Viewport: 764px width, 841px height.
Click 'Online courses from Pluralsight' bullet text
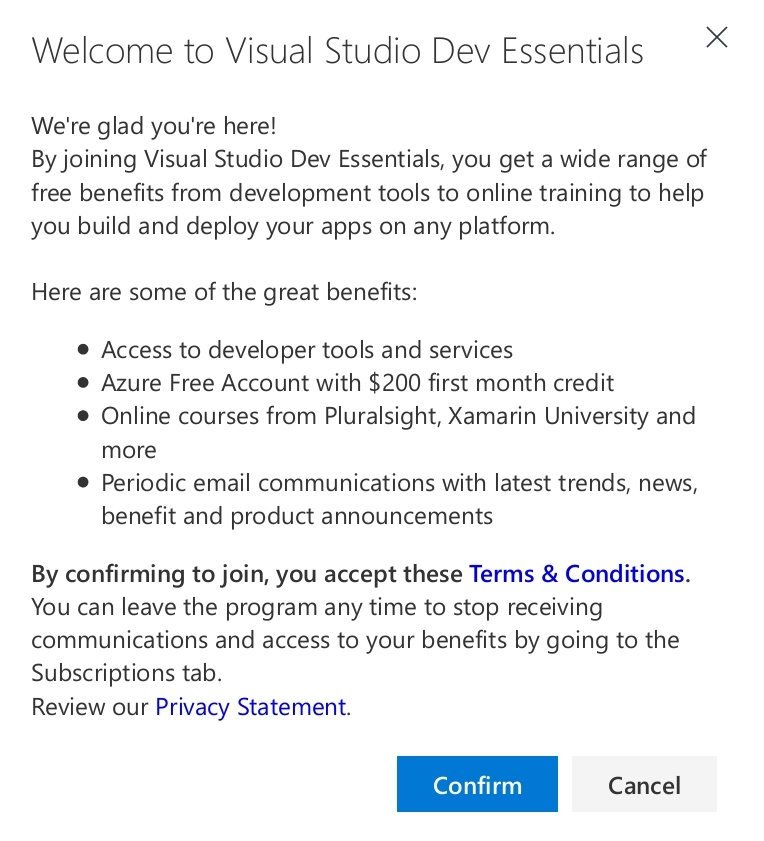click(x=398, y=433)
